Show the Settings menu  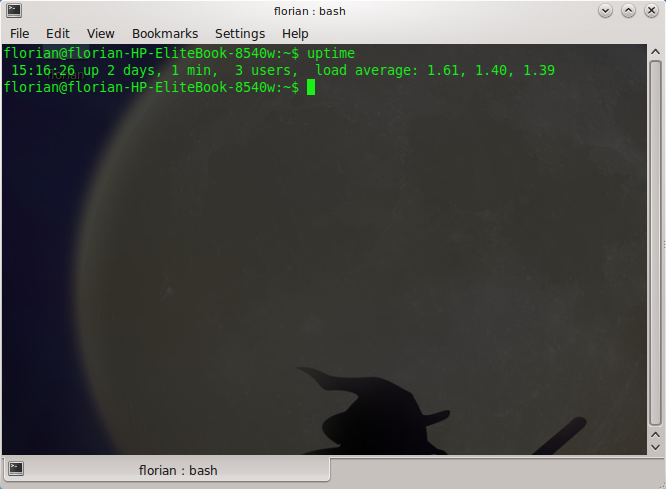pyautogui.click(x=240, y=33)
